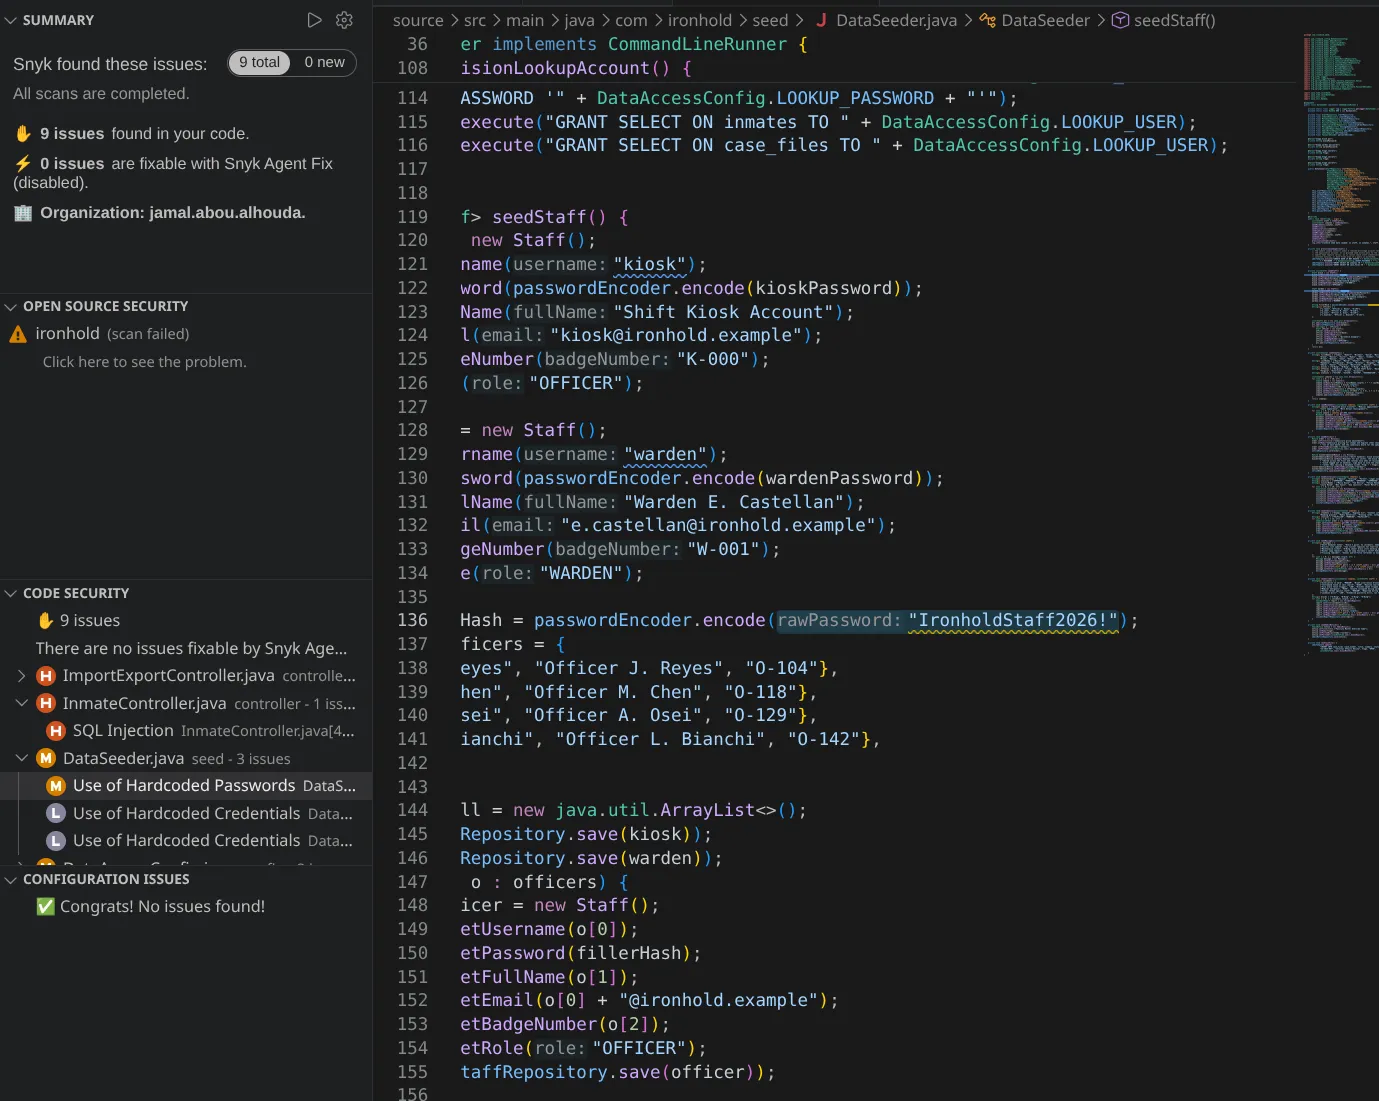
Task: Click 'Click here to see the problem.' link
Action: pos(144,362)
